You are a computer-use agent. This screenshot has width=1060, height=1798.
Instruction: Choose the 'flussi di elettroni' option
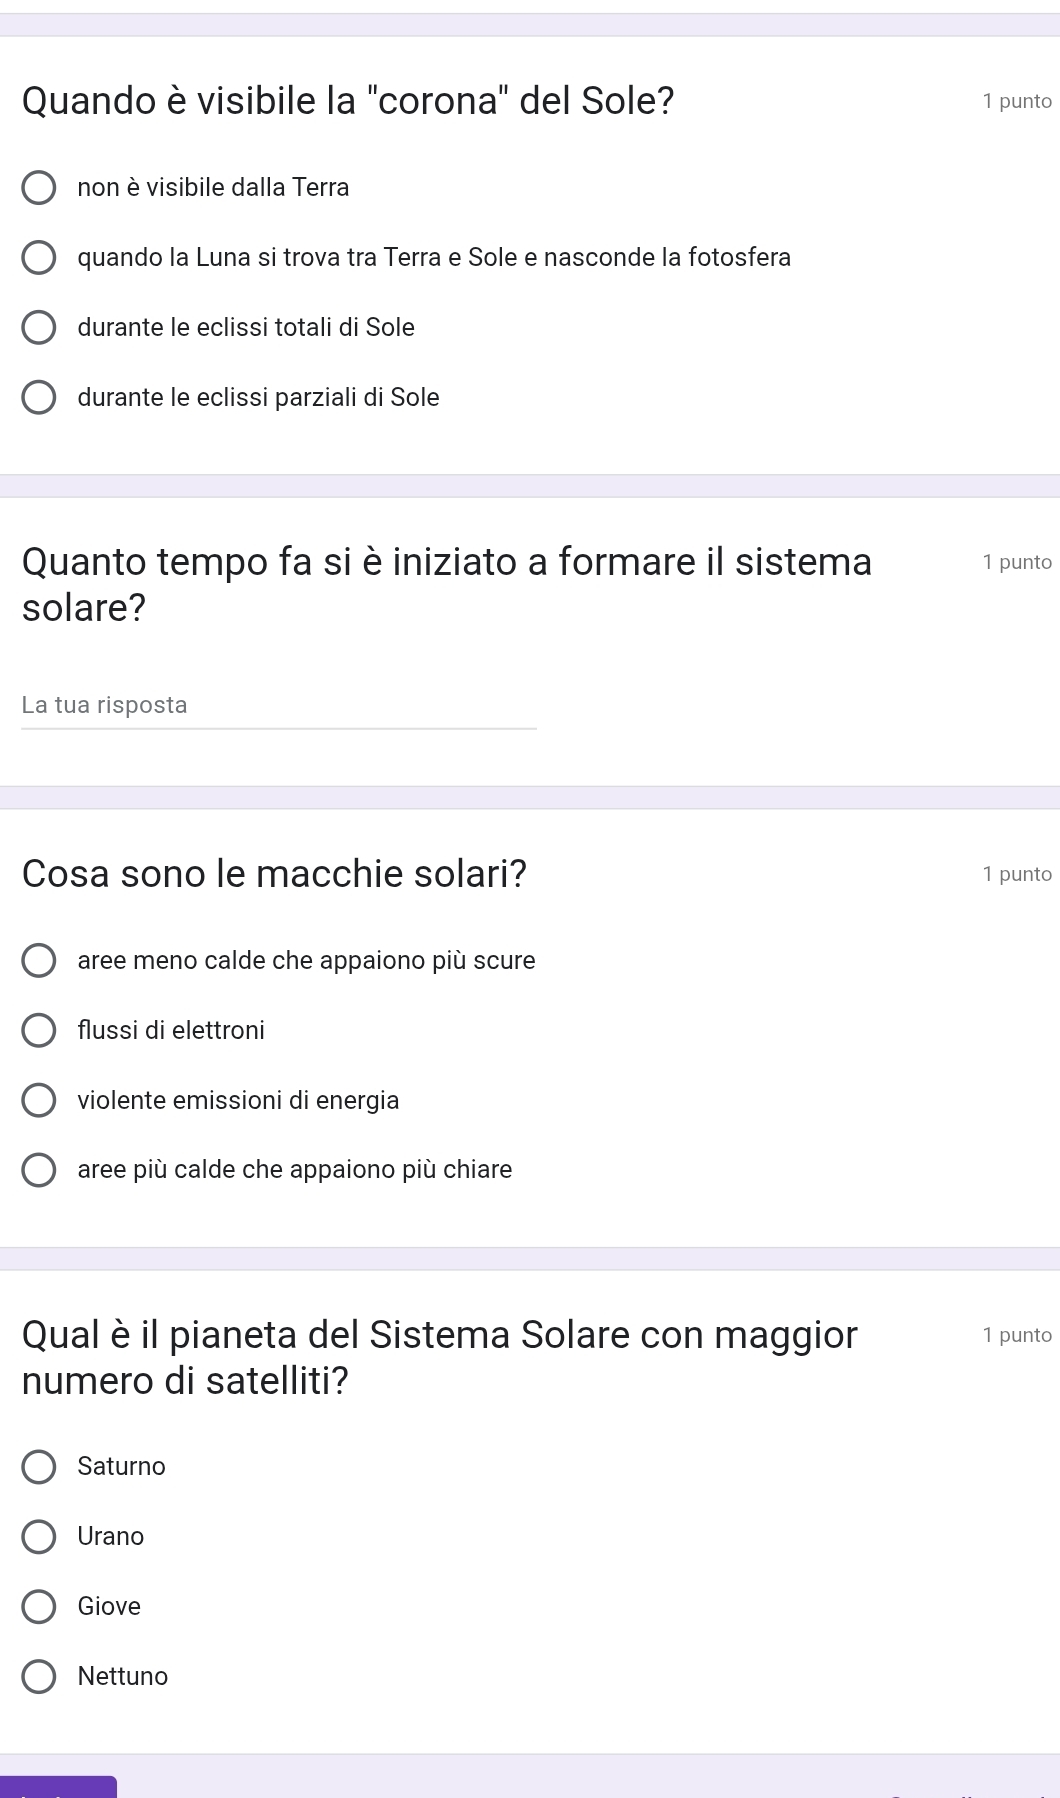click(39, 1031)
